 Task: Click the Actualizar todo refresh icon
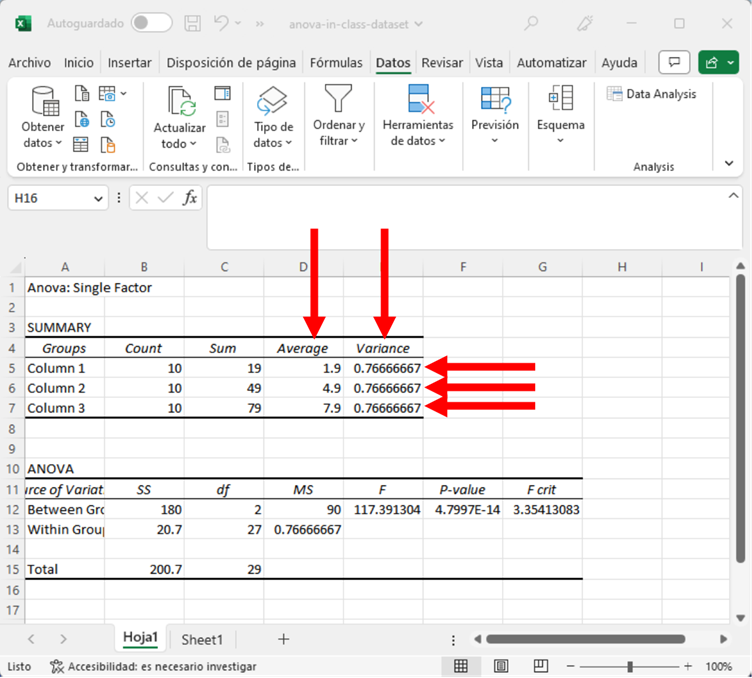(x=180, y=101)
